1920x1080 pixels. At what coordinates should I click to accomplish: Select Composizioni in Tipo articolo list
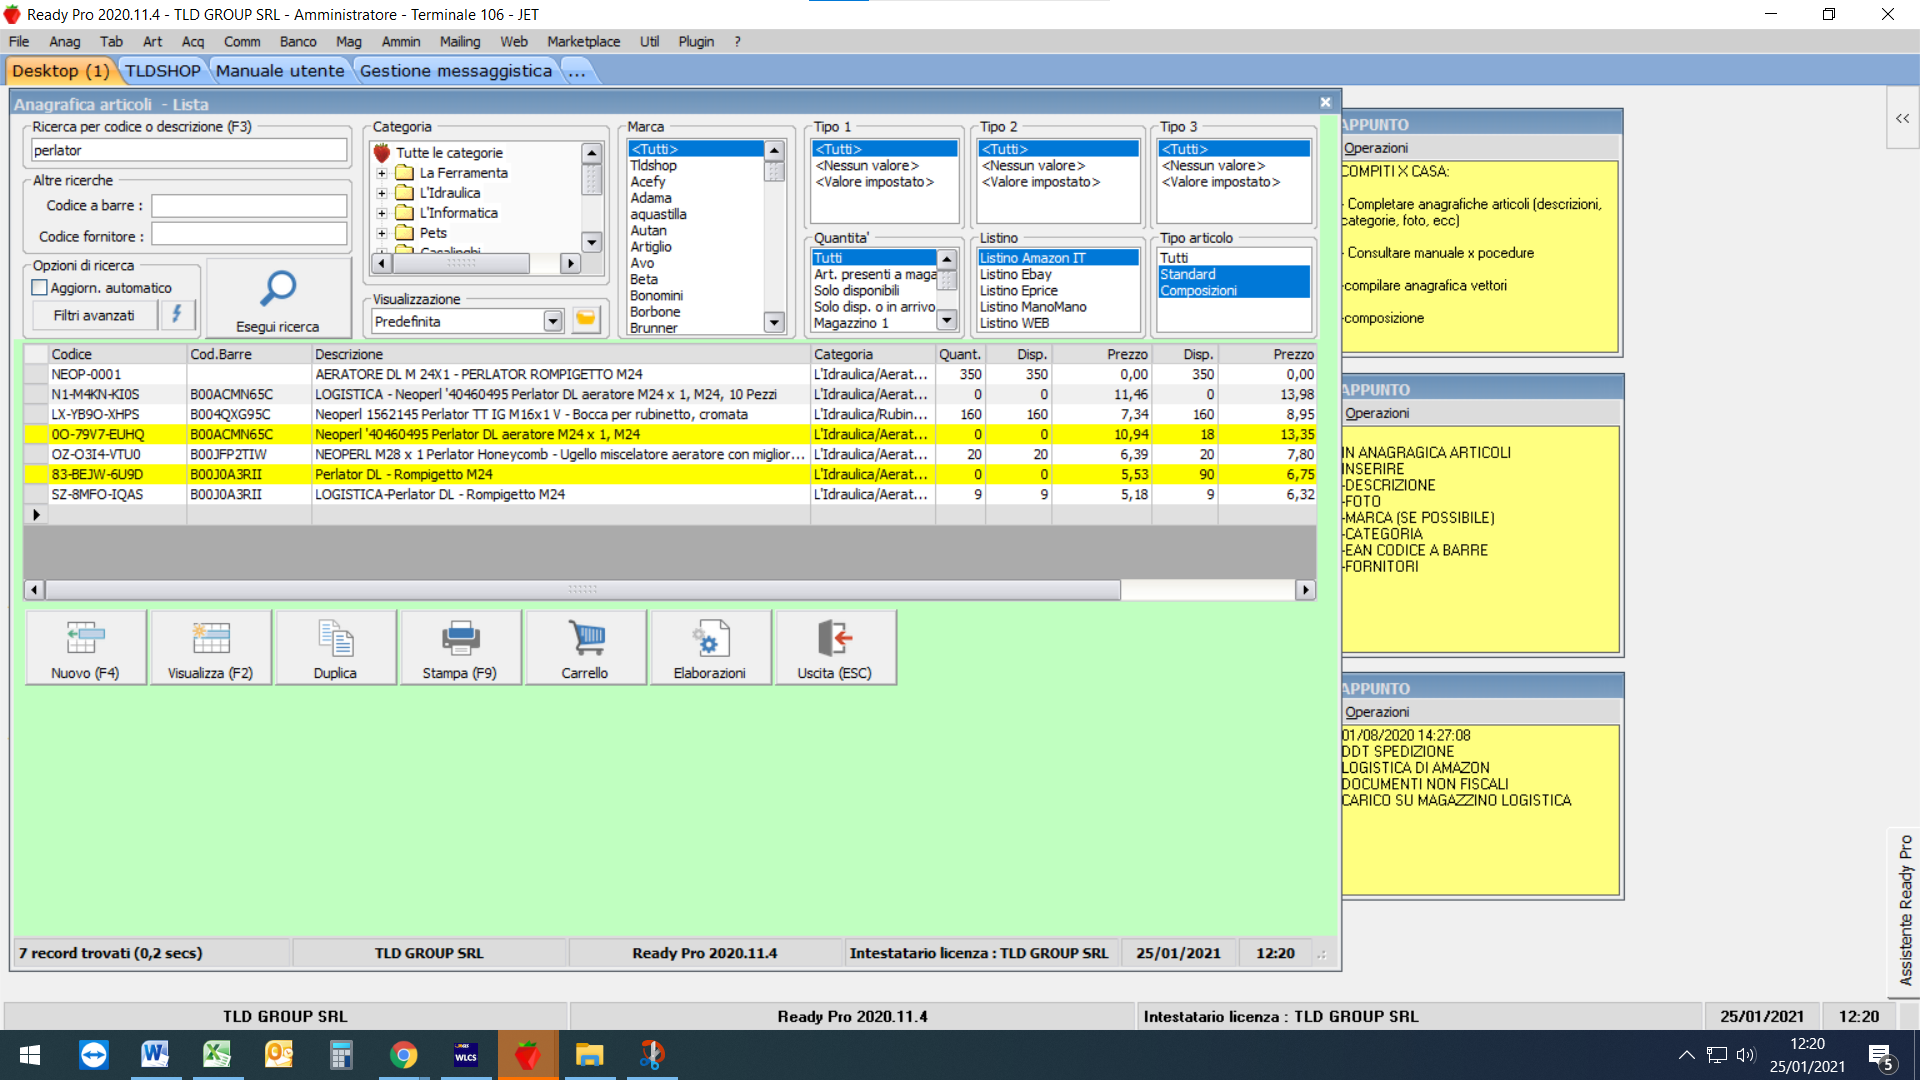click(1234, 290)
